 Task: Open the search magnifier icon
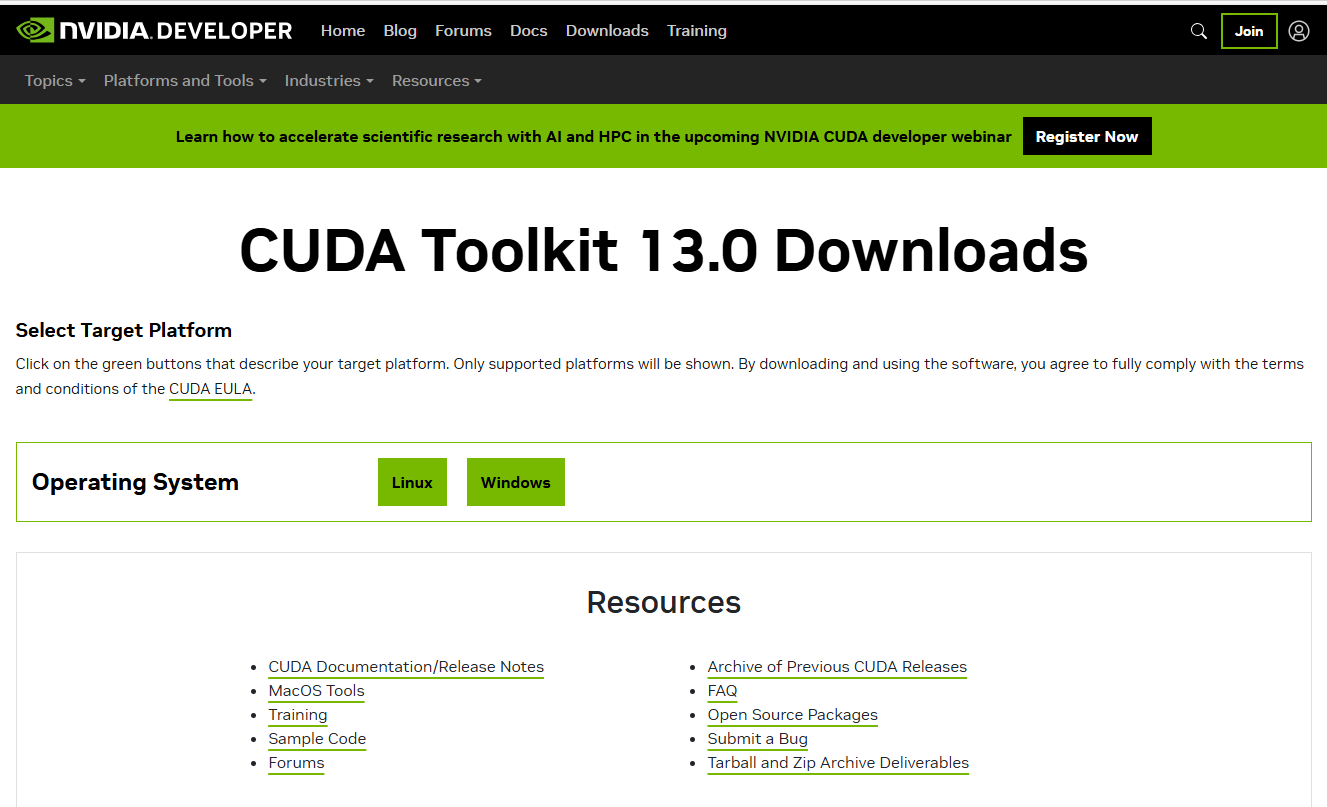coord(1198,31)
